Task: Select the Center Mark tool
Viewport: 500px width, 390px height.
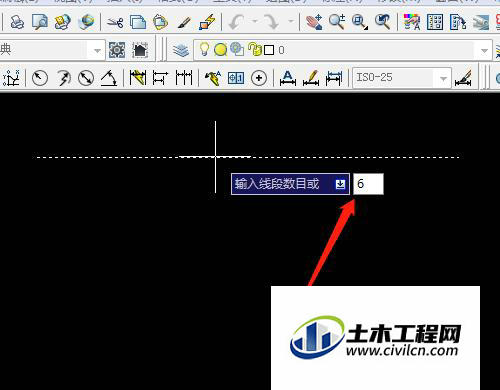Action: coord(259,79)
